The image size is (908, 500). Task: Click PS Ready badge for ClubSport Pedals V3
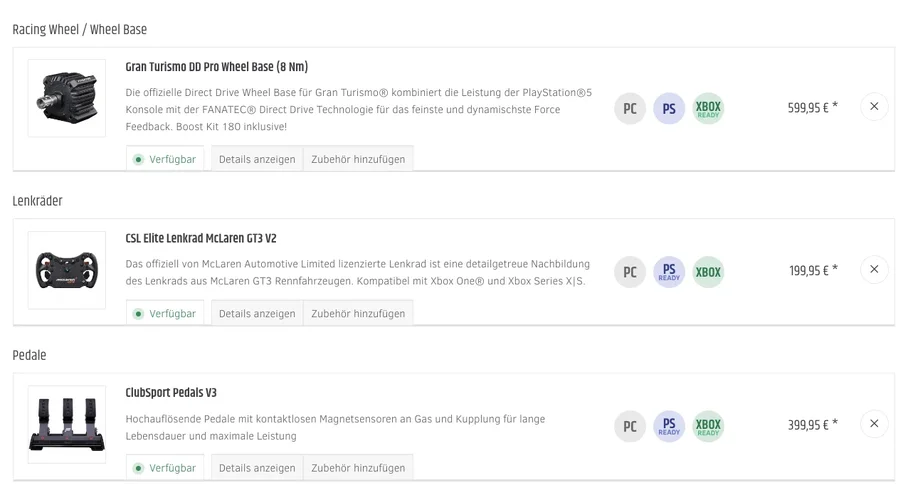click(x=669, y=426)
